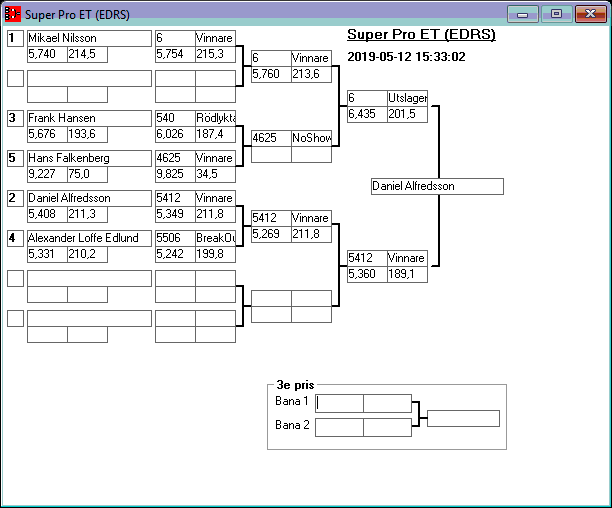Click seed box 3 beside Frank Hansen
The height and width of the screenshot is (508, 612).
(15, 118)
